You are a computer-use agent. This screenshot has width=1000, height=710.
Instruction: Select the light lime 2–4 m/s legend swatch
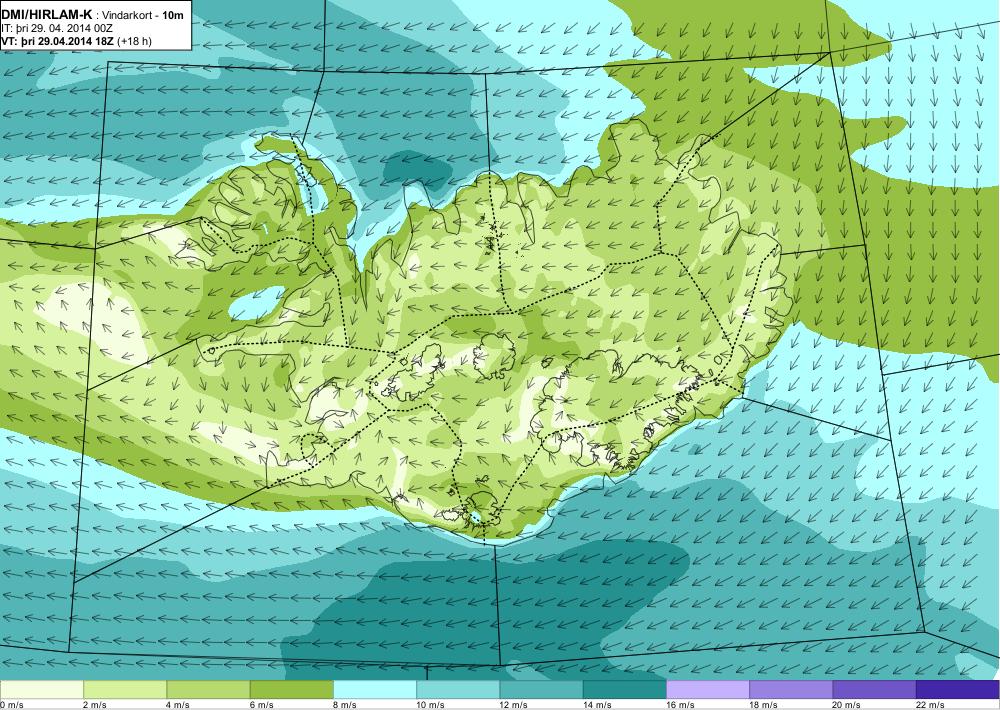pos(125,690)
